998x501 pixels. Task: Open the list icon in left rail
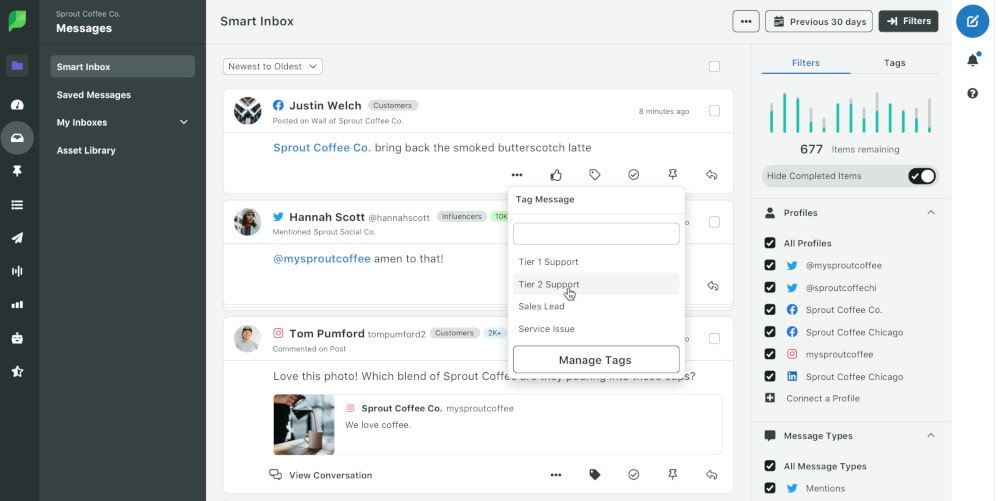point(17,205)
